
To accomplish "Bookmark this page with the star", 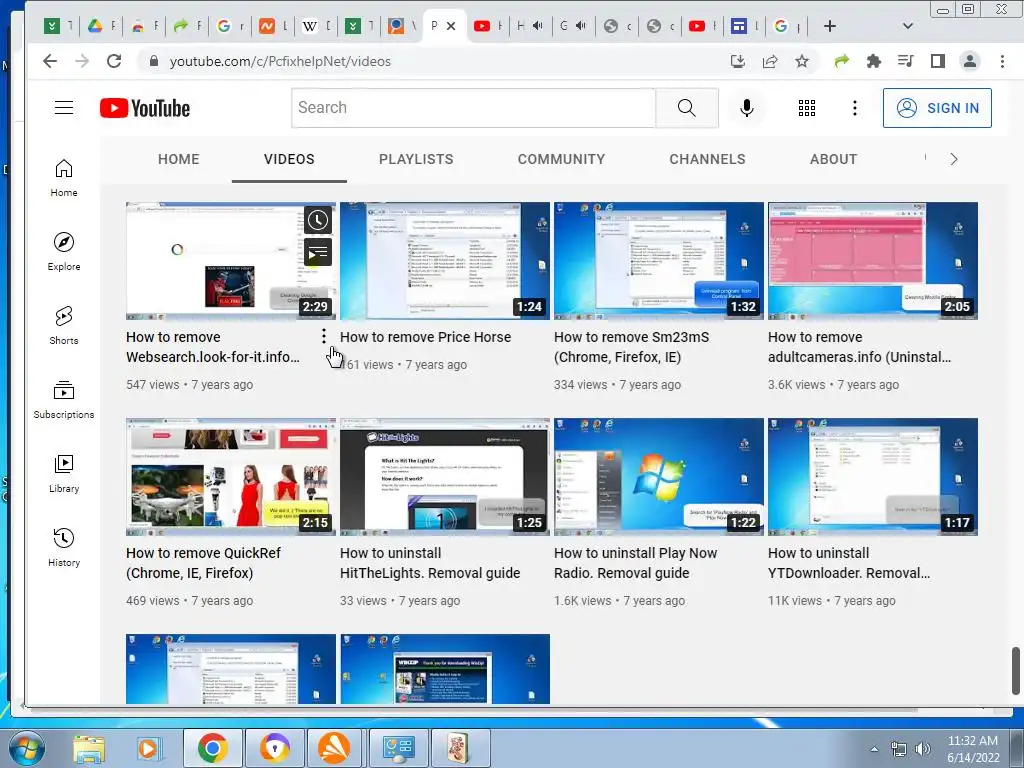I will pos(802,61).
